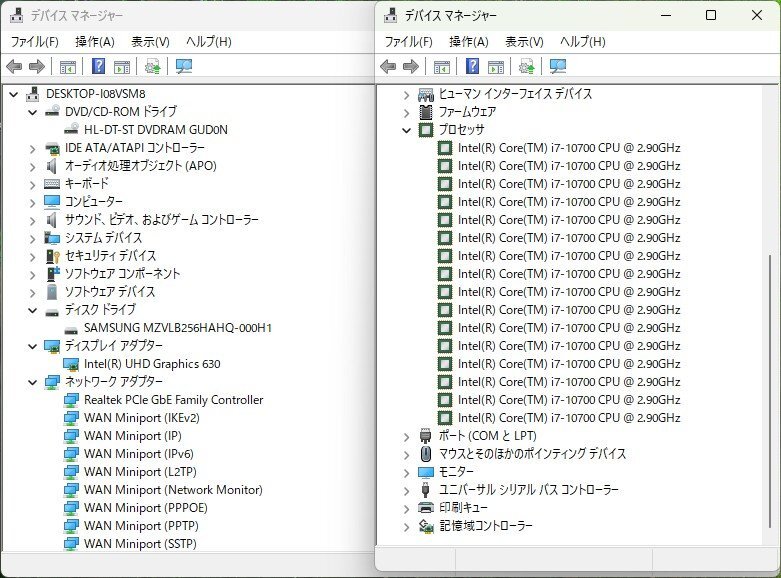Select the SAMSUNG MZVLB256HAHQ-000H1 disk drive
The height and width of the screenshot is (578, 781).
178,328
